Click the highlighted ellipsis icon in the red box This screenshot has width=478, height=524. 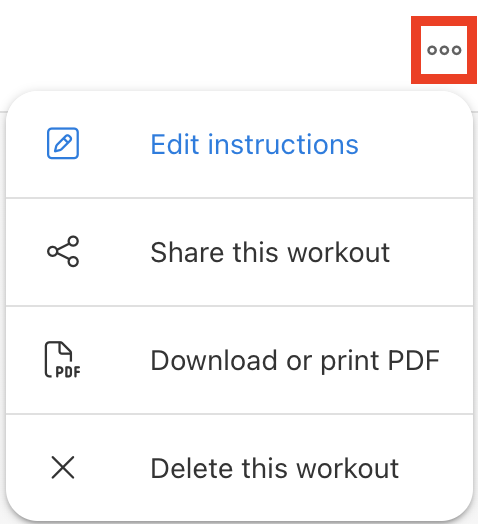[444, 50]
